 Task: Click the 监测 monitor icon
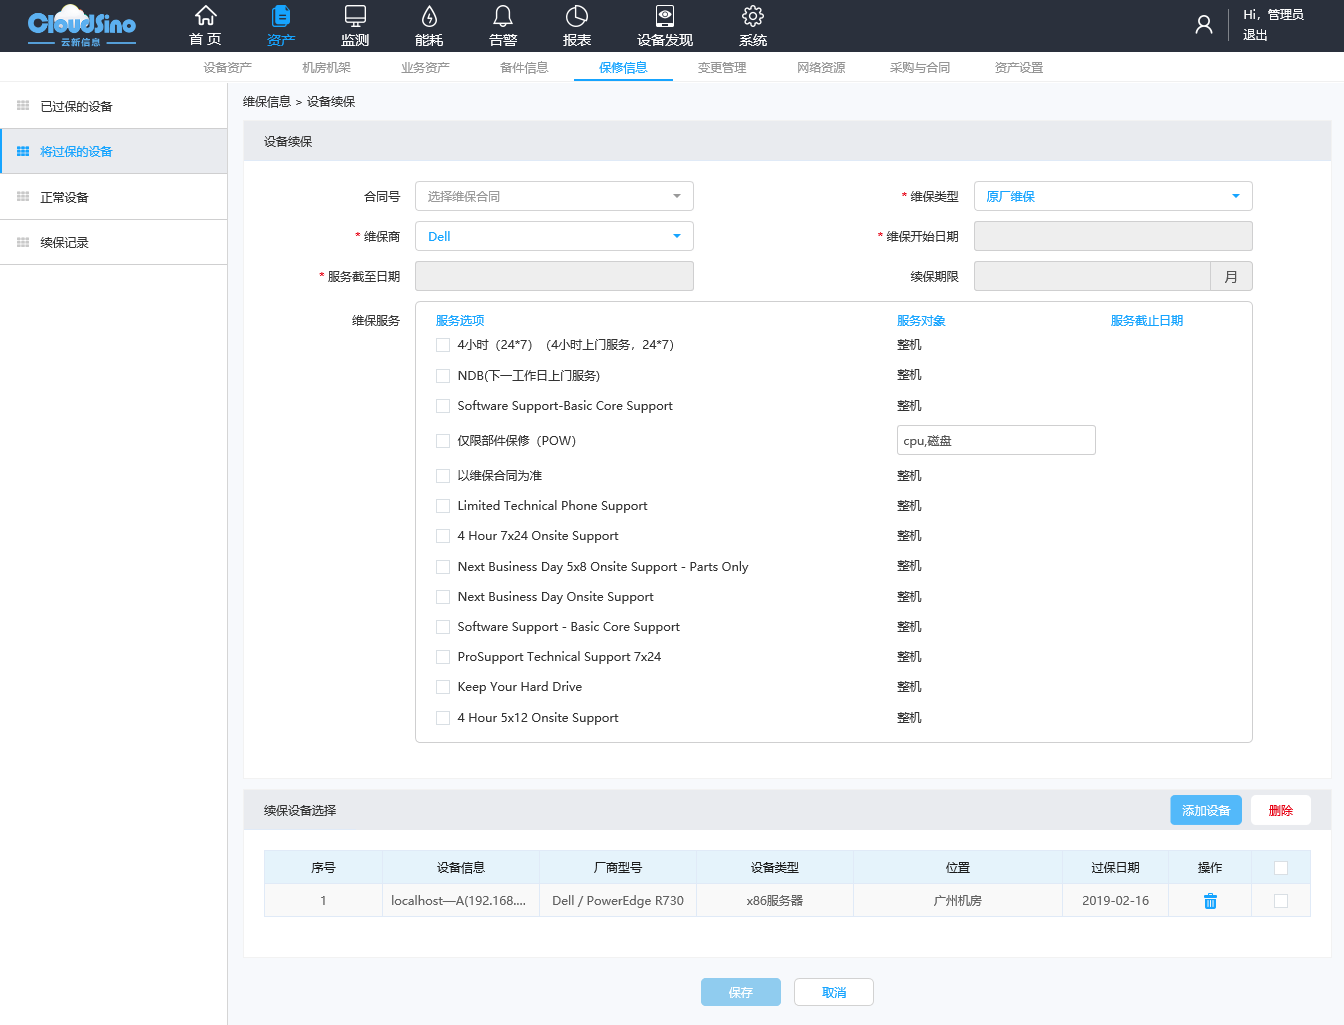(x=355, y=17)
